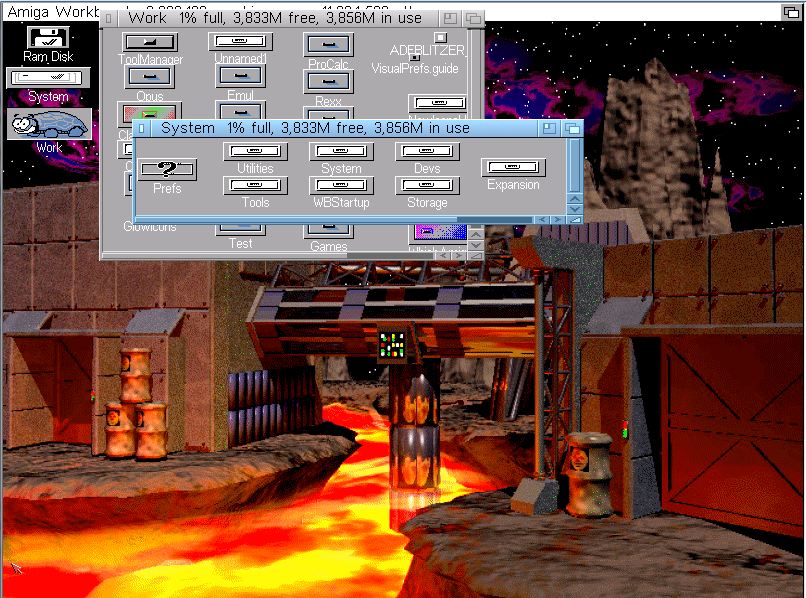This screenshot has height=598, width=806.
Task: Select the Opus drawer icon
Action: click(x=150, y=77)
